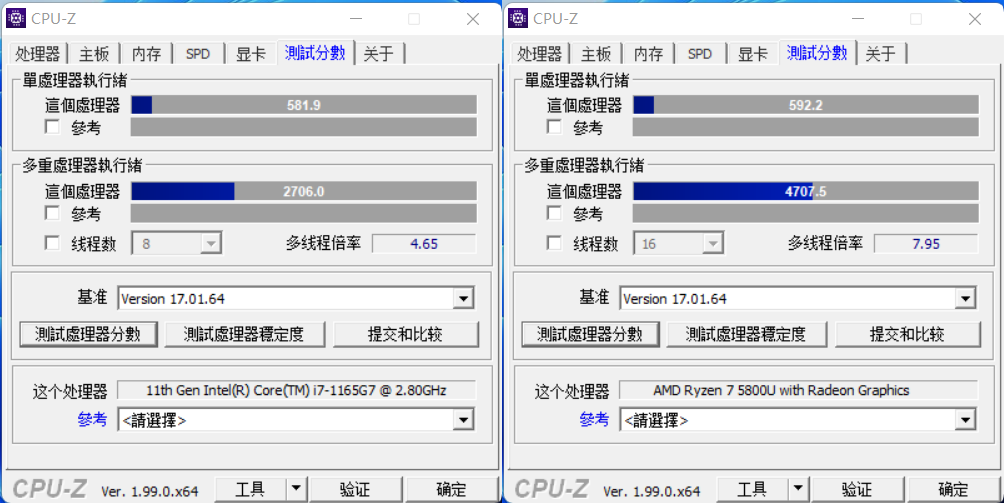Open thread count dropdown showing 8
This screenshot has width=1004, height=503.
177,244
